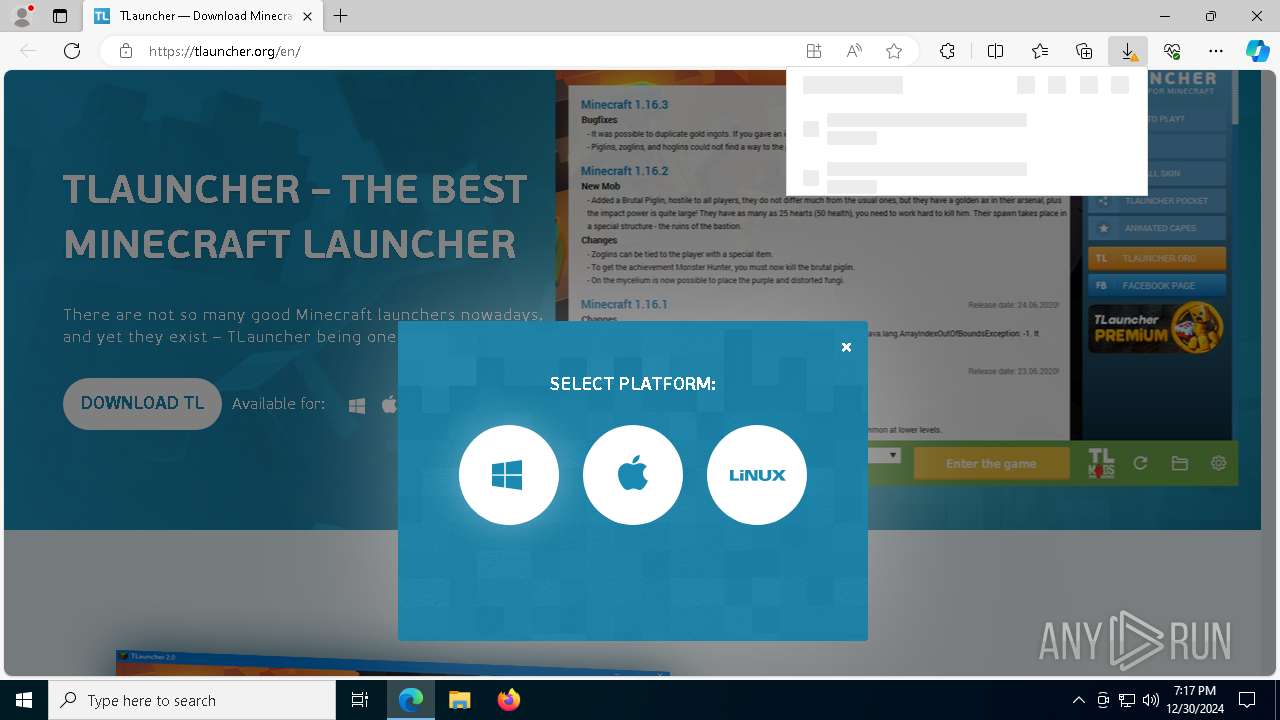Launch Firefox from the taskbar
The image size is (1280, 720).
pos(509,700)
